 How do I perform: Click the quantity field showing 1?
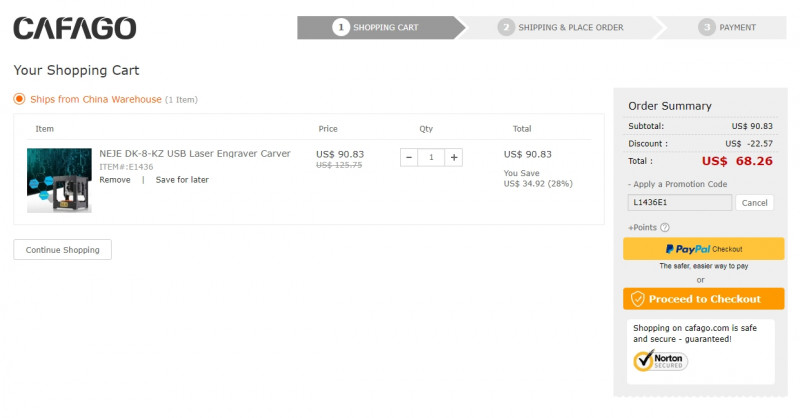pos(431,157)
